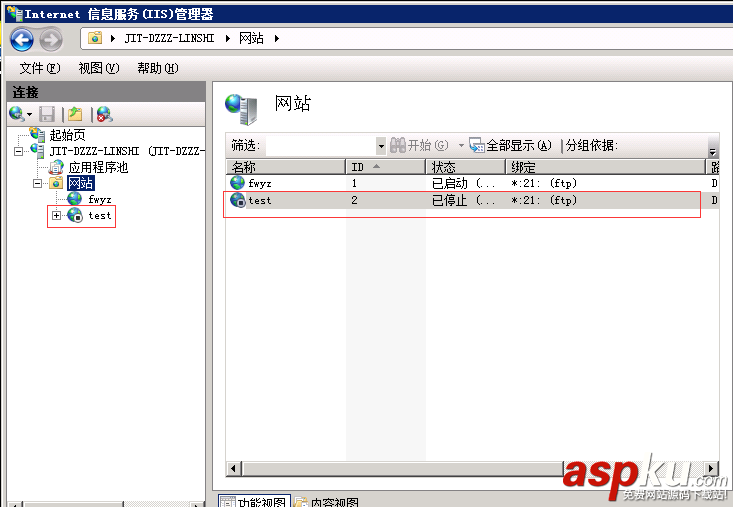Open toolbar overflow arrow near 分组依据
733x507 pixels.
(712, 151)
